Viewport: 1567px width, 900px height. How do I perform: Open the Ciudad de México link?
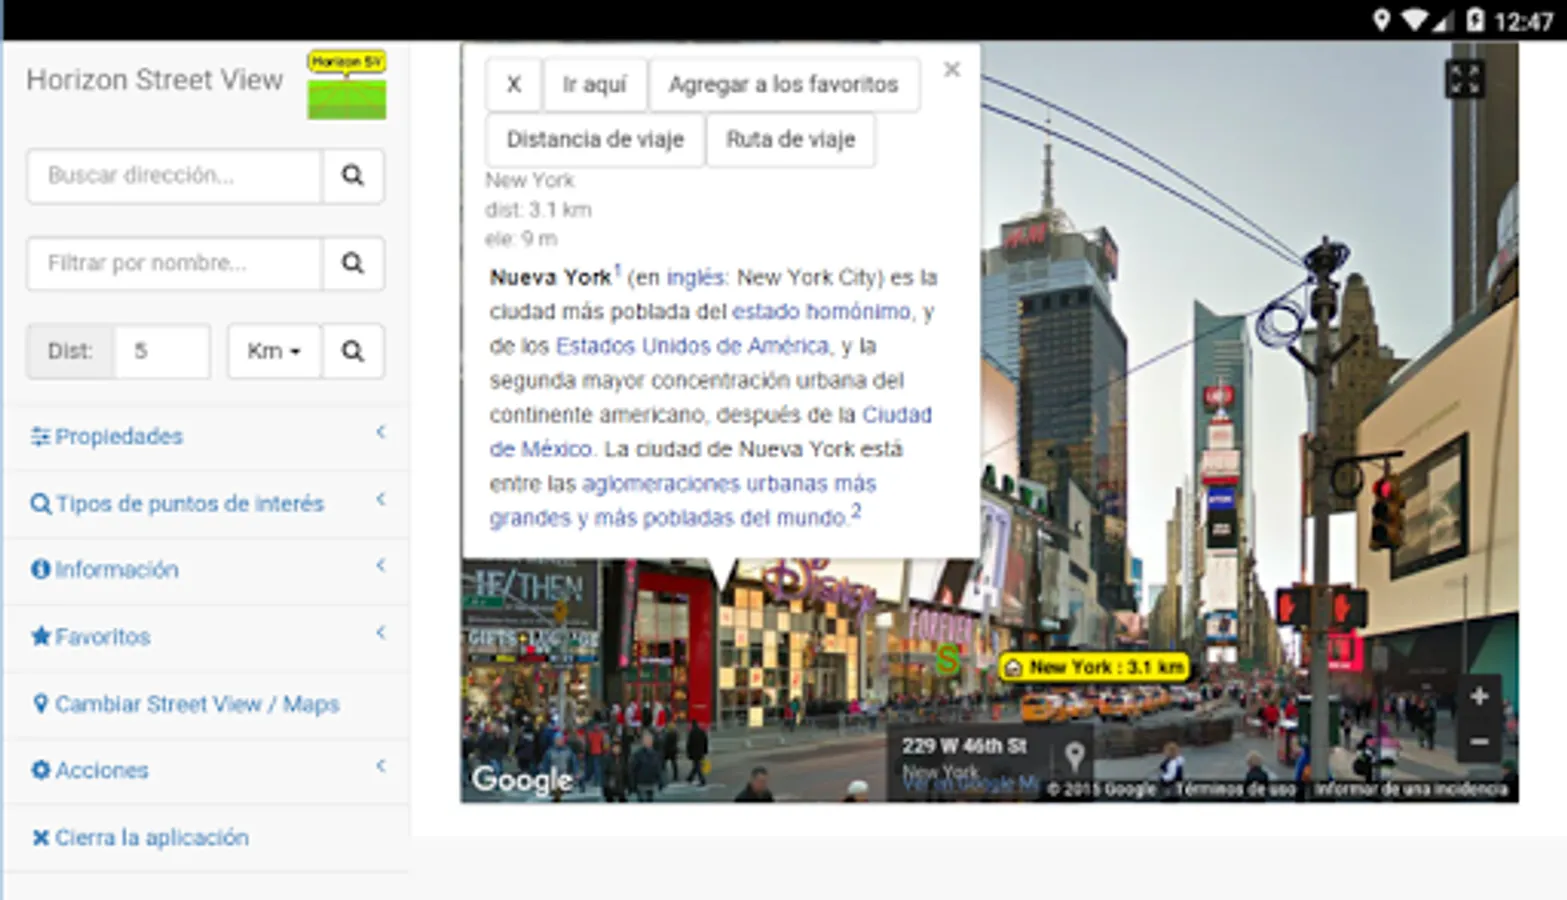[x=711, y=432]
